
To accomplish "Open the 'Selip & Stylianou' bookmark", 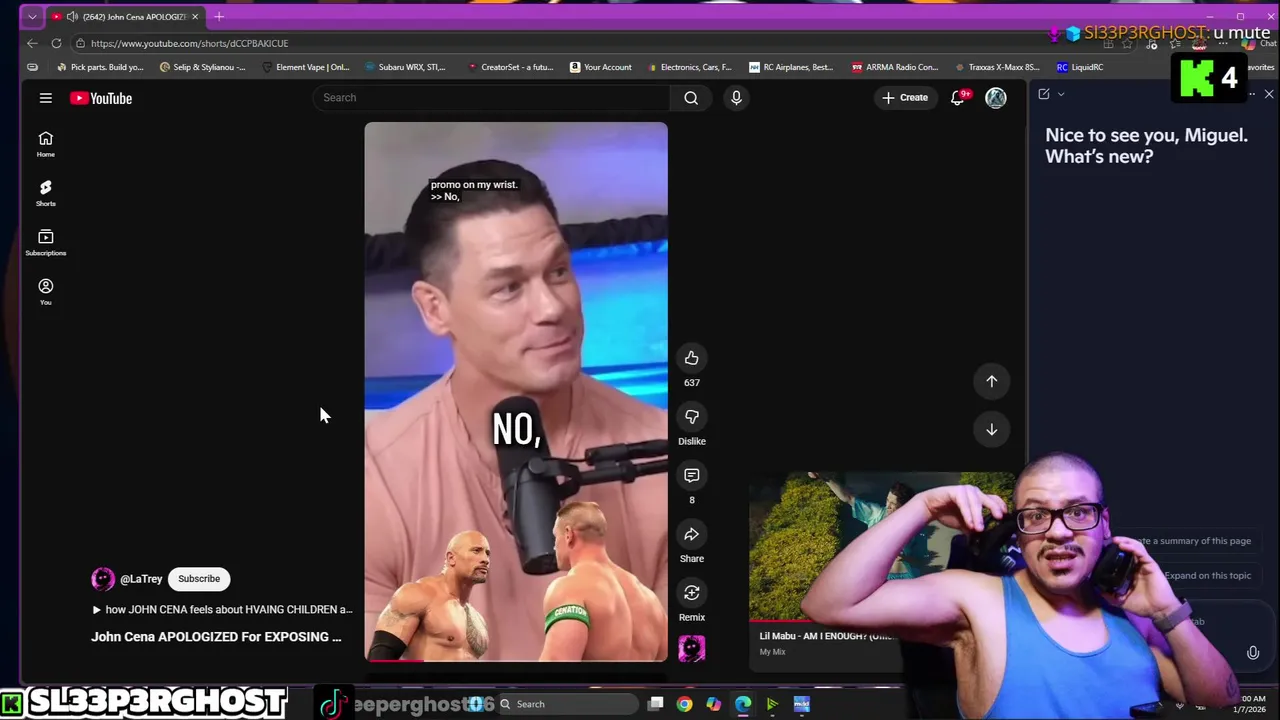I will coord(203,67).
